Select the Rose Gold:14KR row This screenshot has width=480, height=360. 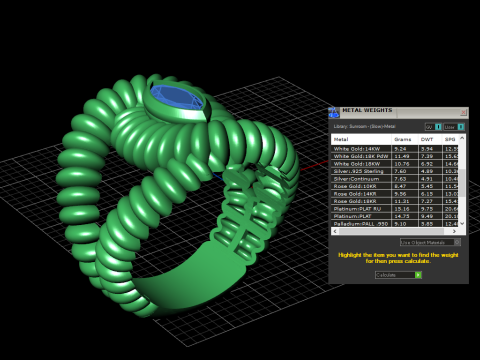click(x=395, y=194)
